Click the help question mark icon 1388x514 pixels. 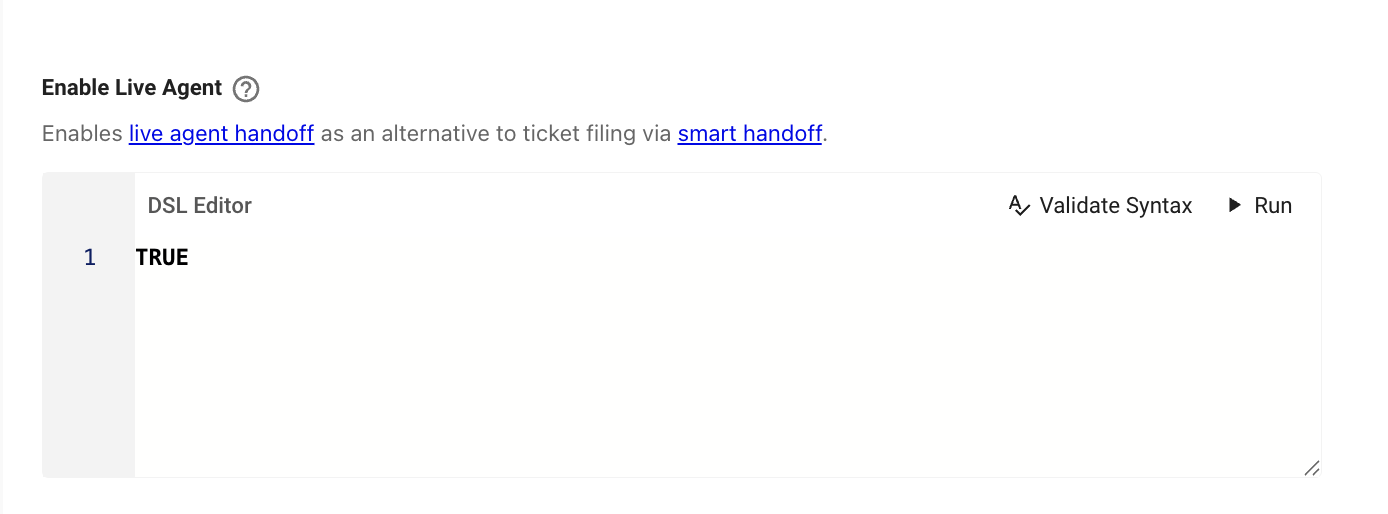pyautogui.click(x=246, y=89)
